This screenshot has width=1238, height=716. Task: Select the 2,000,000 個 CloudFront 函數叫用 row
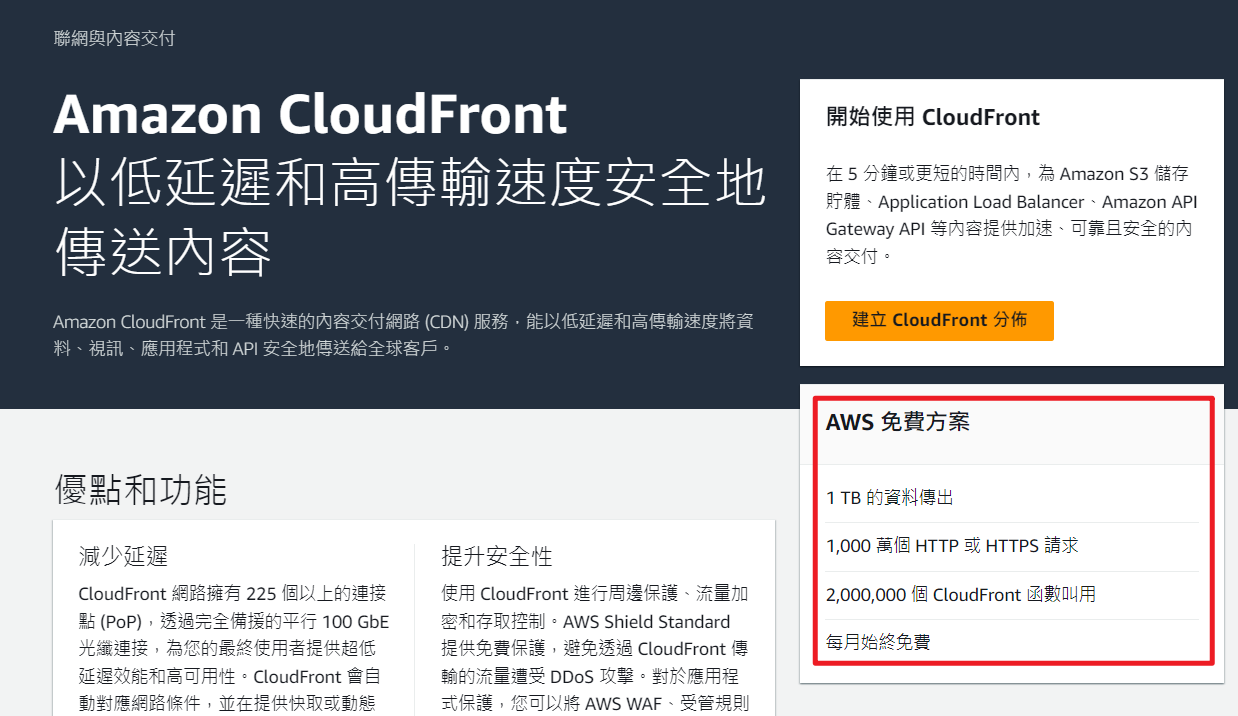click(x=1012, y=594)
